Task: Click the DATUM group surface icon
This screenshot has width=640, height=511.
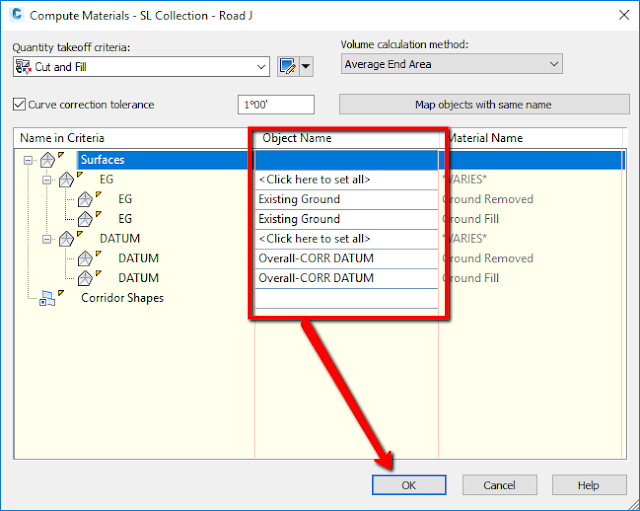Action: pos(66,239)
